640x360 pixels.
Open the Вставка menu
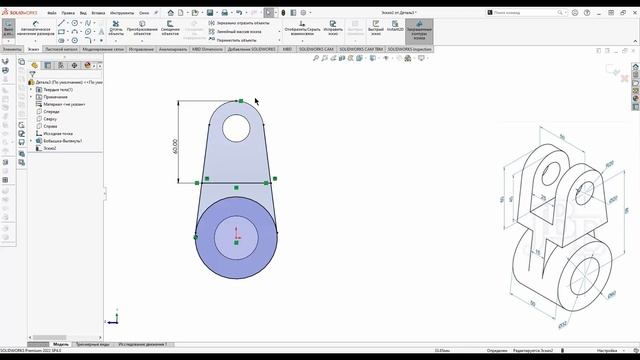pos(98,13)
